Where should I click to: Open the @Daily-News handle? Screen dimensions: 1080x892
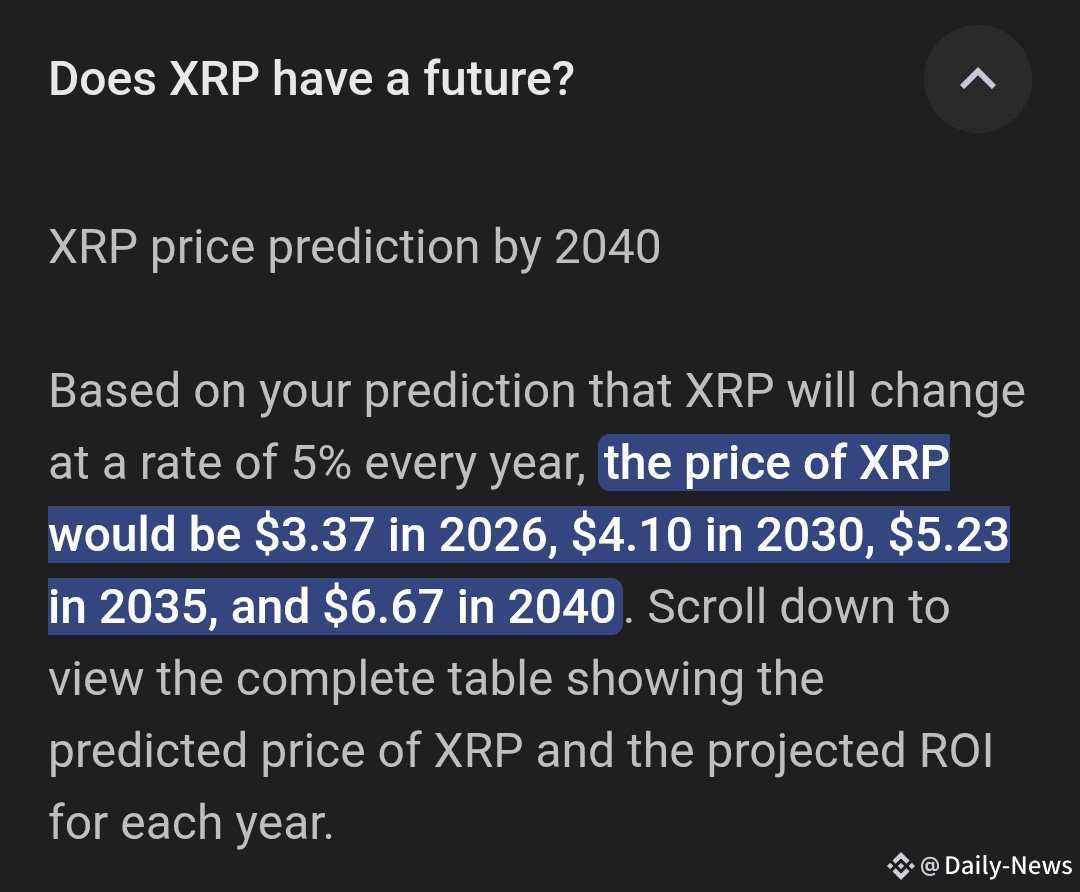pos(997,866)
